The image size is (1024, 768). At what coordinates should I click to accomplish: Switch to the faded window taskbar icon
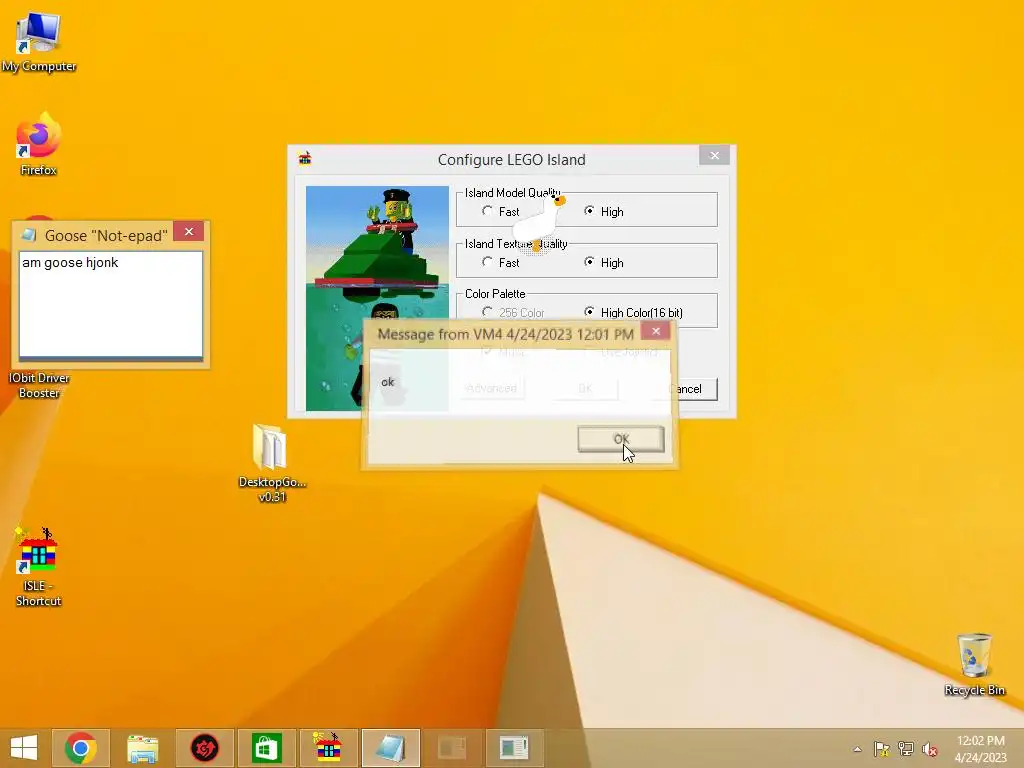(452, 748)
